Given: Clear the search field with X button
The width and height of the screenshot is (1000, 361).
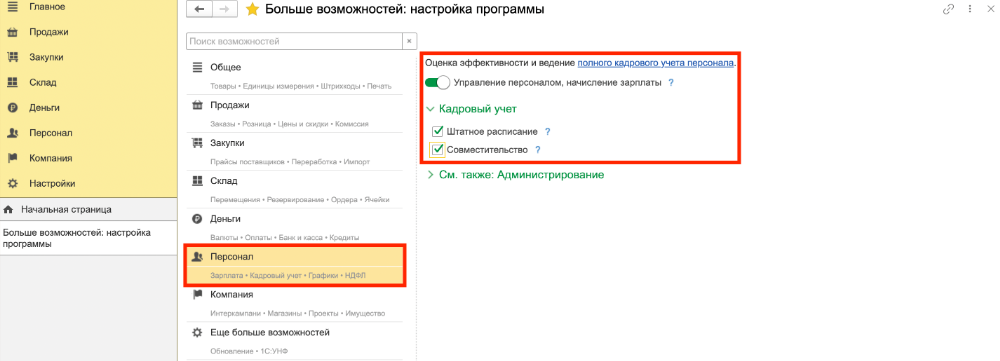Looking at the screenshot, I should point(409,41).
